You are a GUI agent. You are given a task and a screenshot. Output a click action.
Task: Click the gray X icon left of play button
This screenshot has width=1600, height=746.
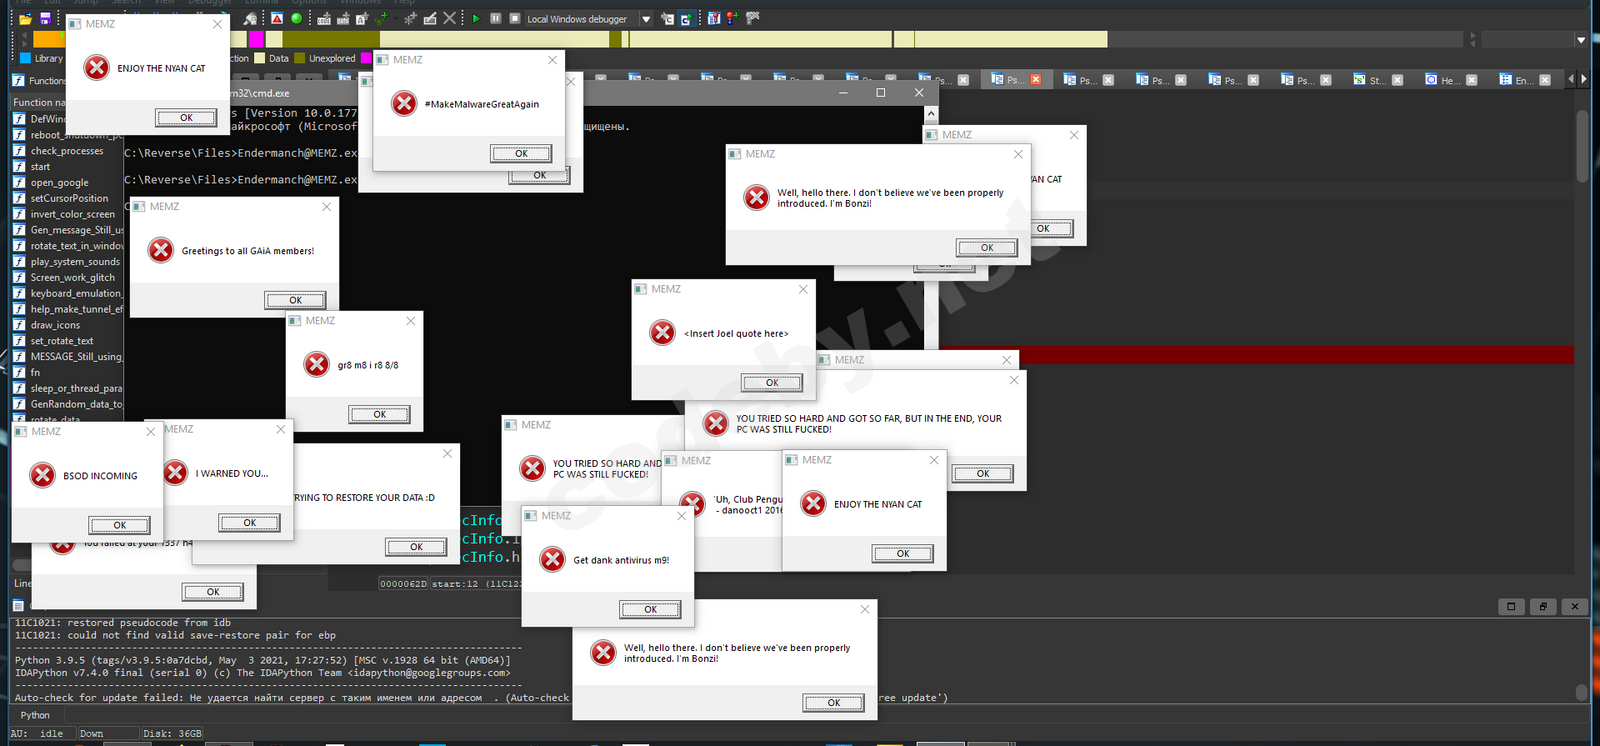click(450, 18)
